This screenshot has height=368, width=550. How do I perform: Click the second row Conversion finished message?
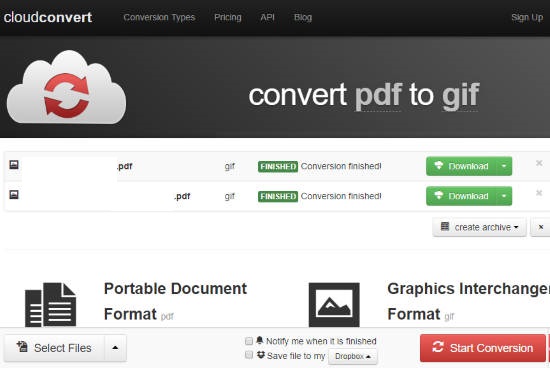[x=341, y=196]
